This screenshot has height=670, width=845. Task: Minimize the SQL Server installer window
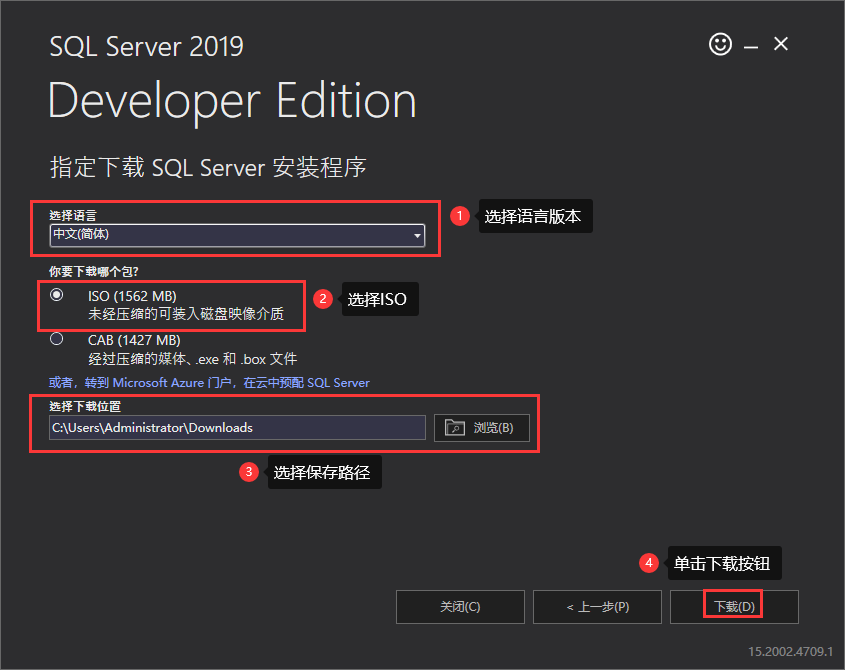tap(751, 47)
